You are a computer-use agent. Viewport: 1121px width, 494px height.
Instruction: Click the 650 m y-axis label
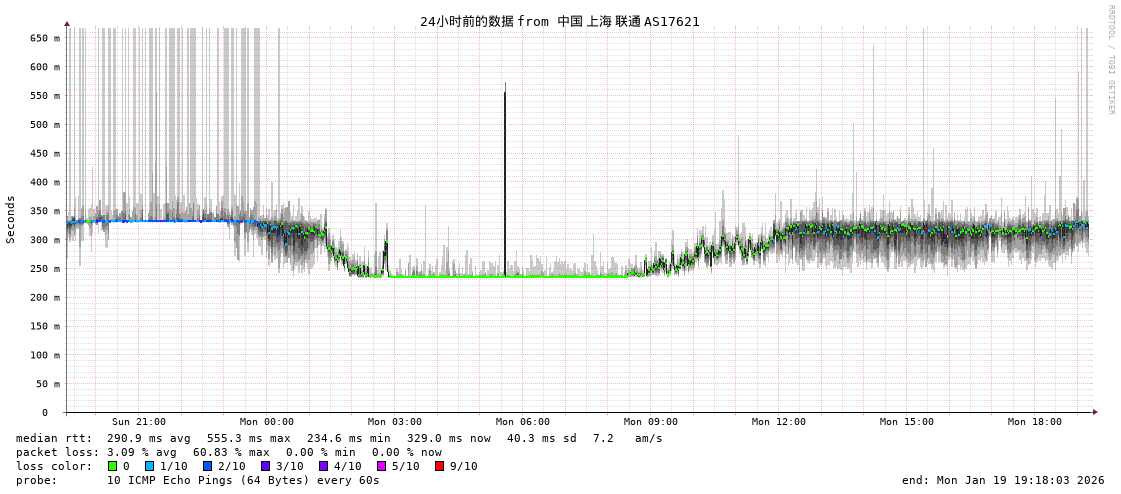(45, 38)
